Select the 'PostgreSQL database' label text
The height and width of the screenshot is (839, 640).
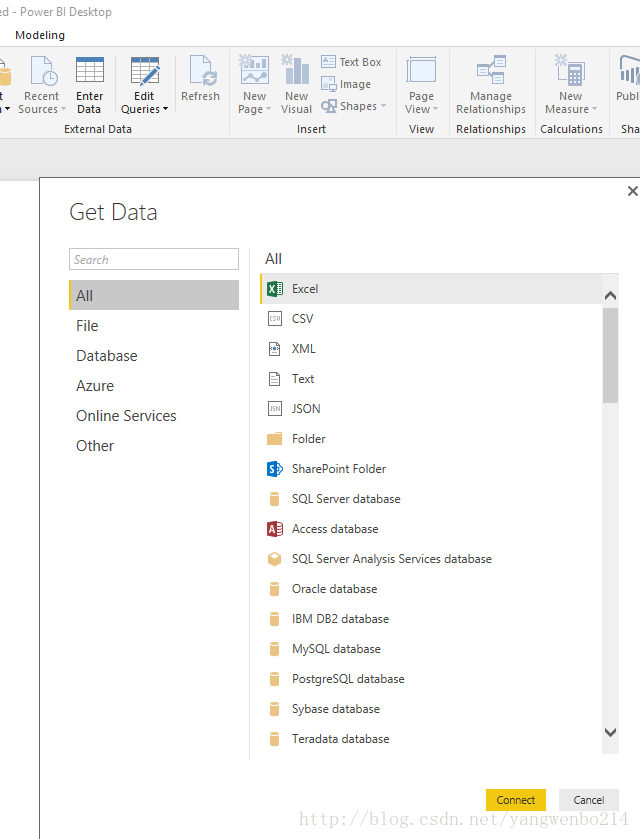[x=348, y=679]
